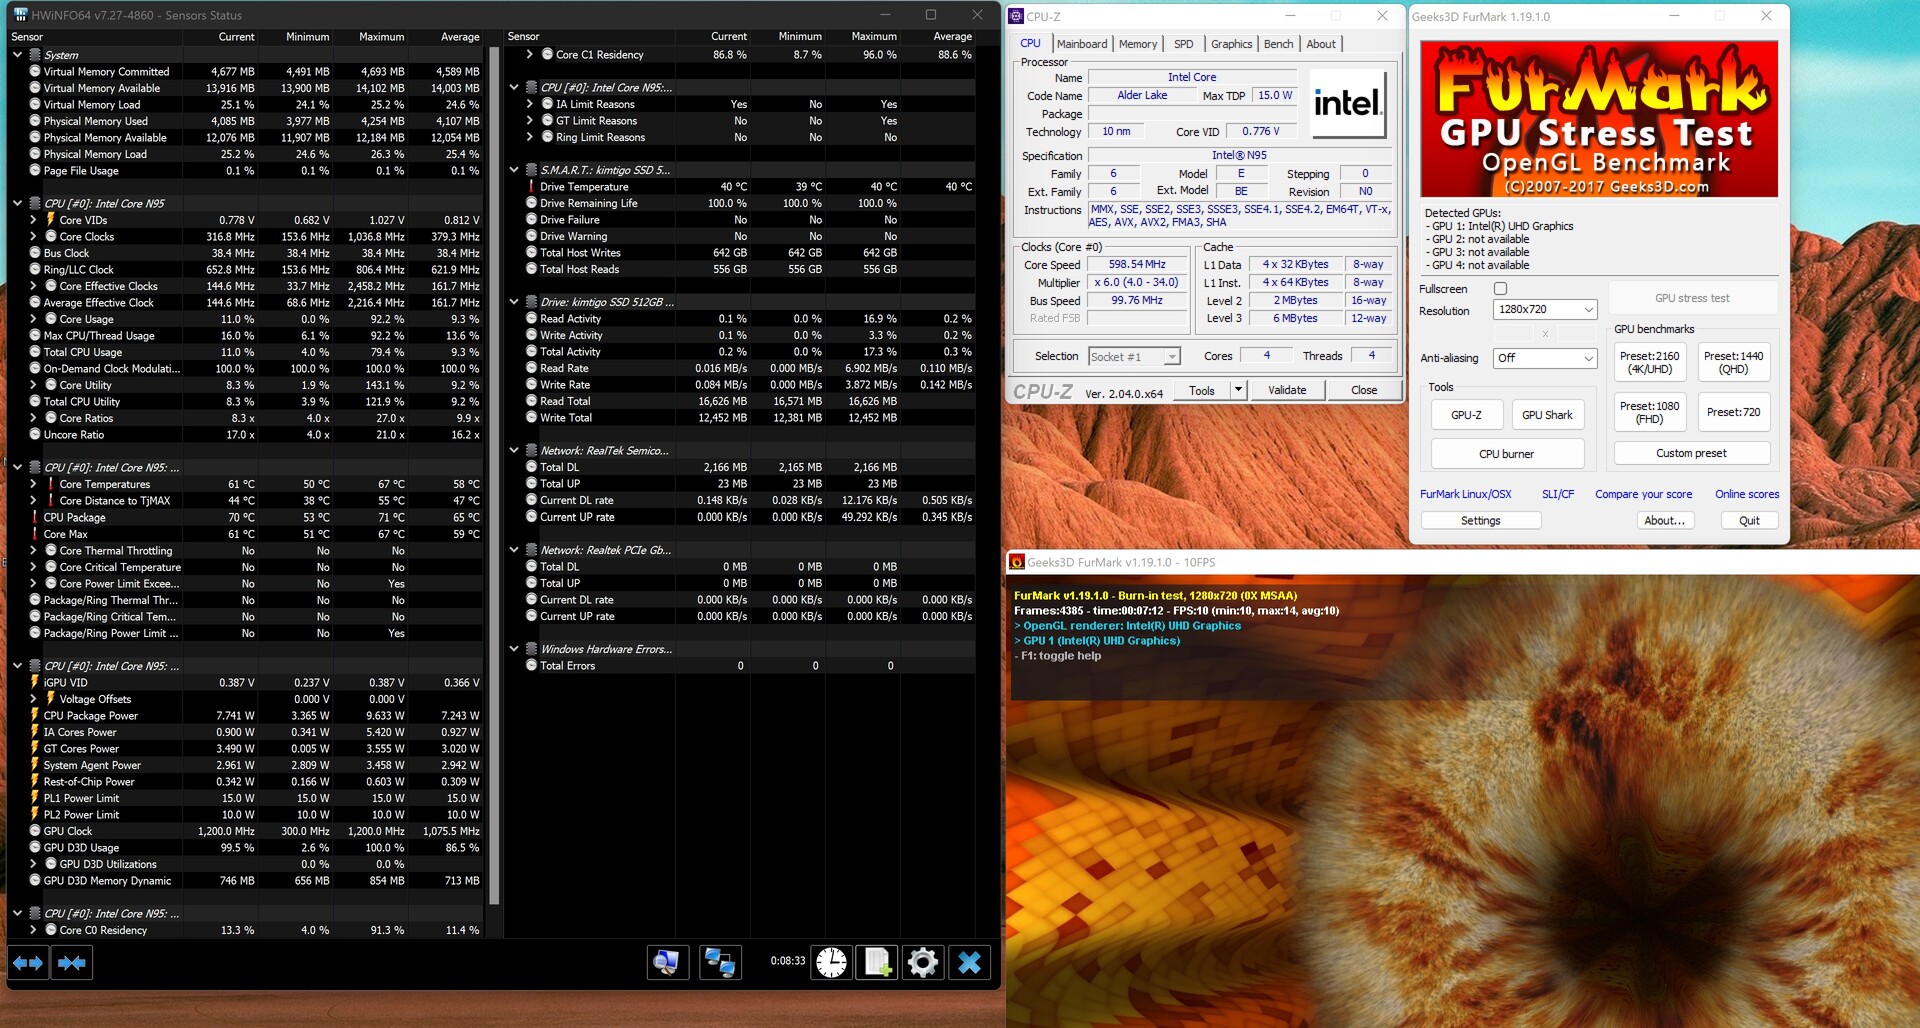The width and height of the screenshot is (1920, 1028).
Task: Click the Tools dropdown arrow in CPU-Z
Action: click(1238, 390)
